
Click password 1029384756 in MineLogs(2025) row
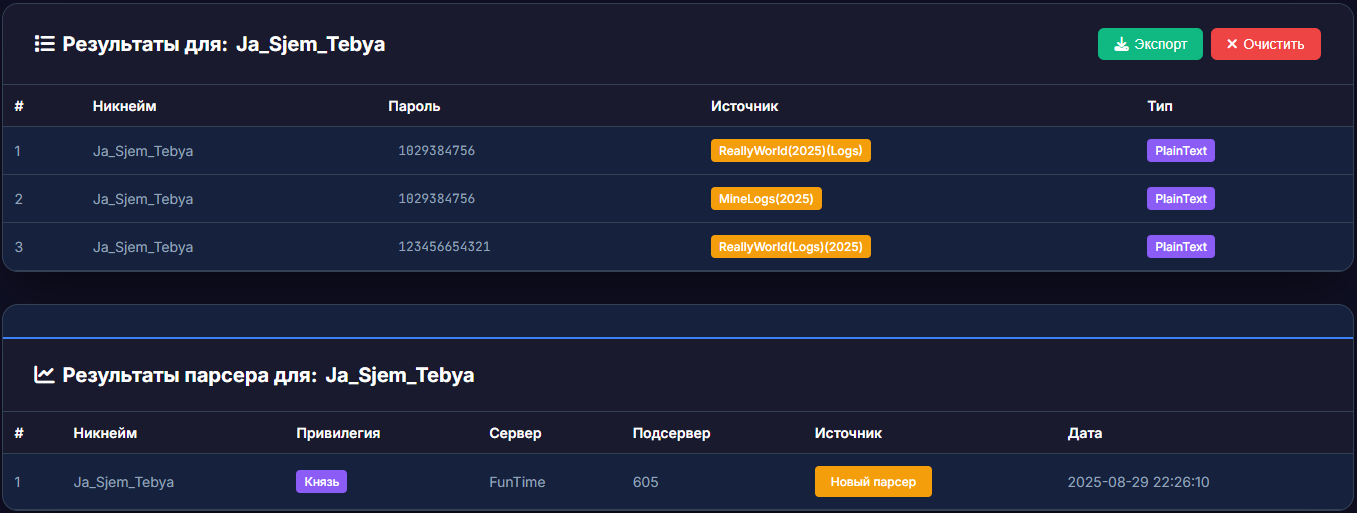pyautogui.click(x=436, y=199)
